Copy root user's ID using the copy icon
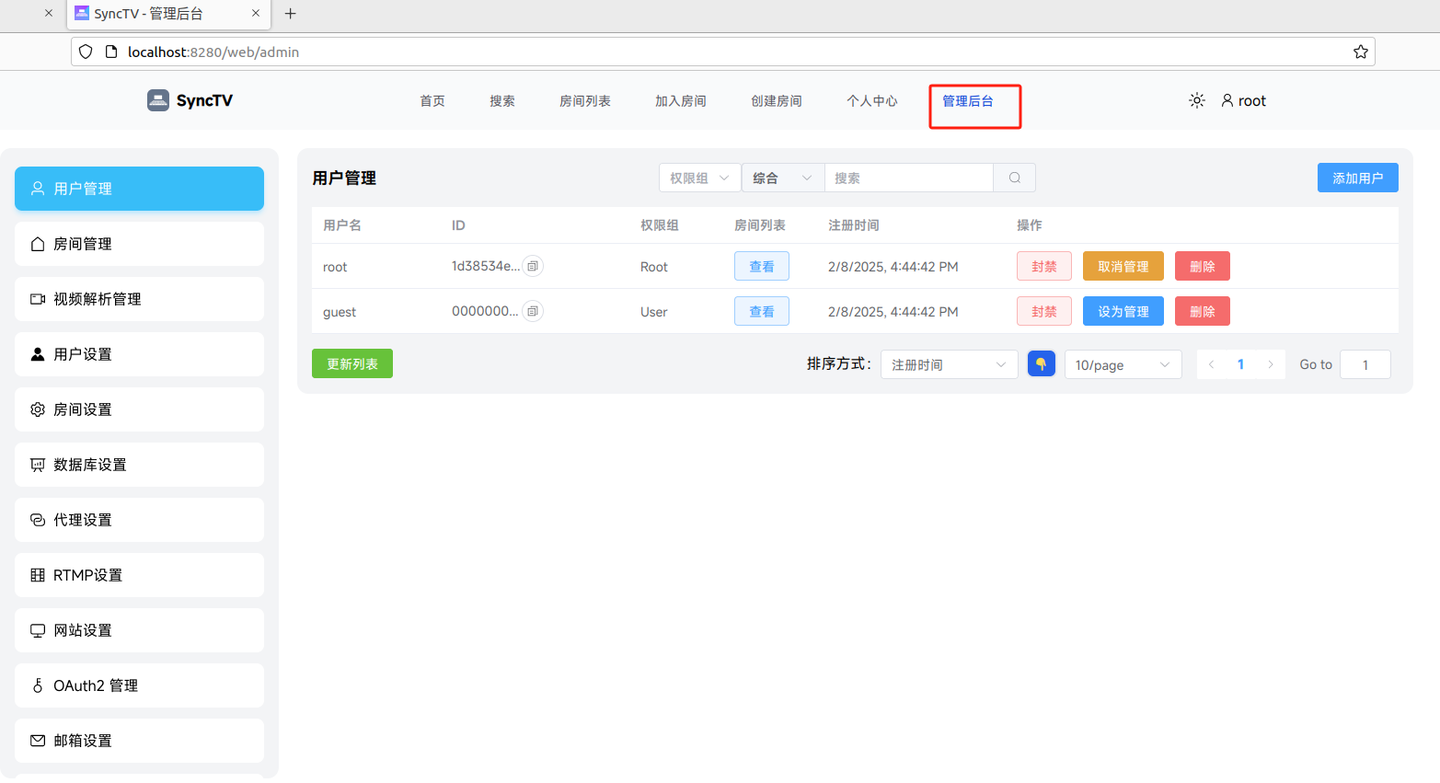The image size is (1440, 783). tap(533, 266)
